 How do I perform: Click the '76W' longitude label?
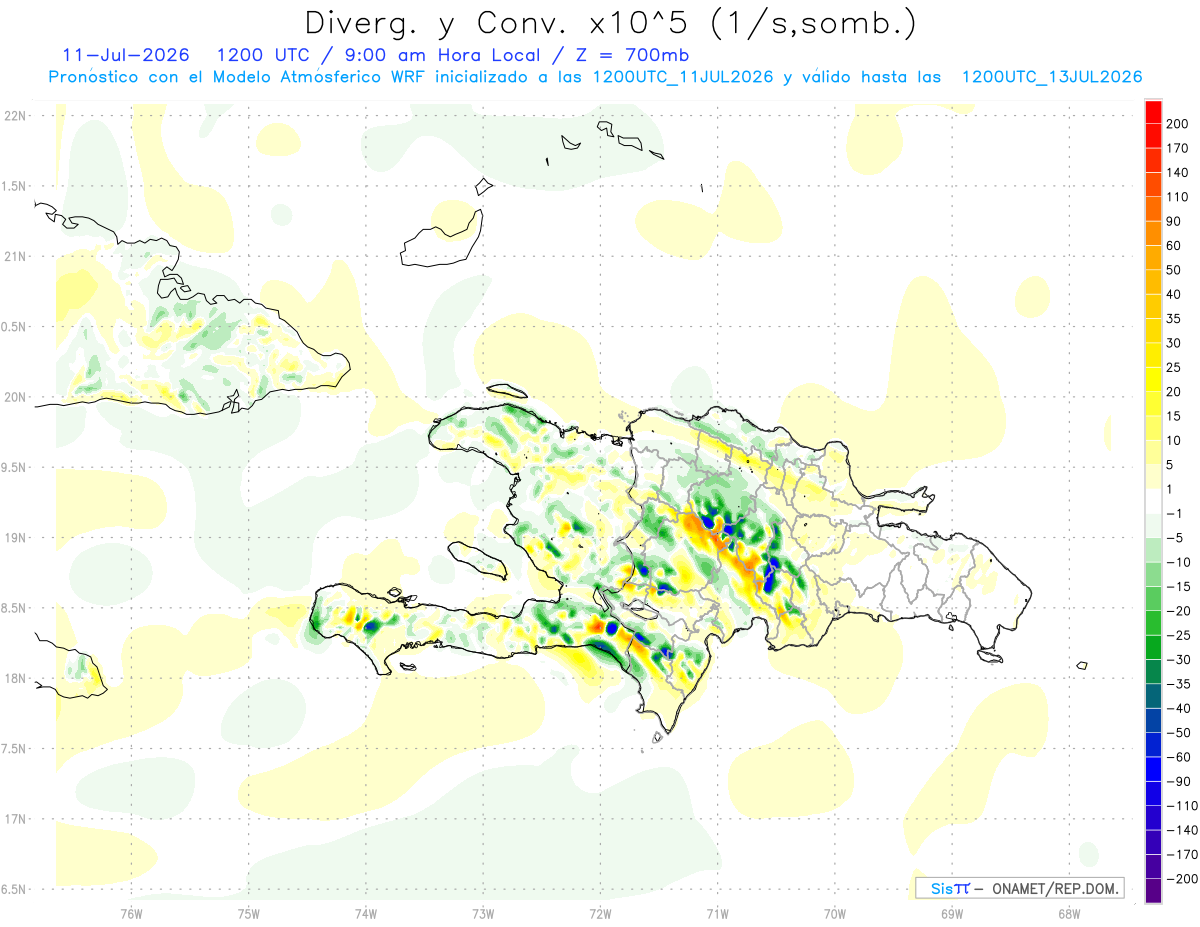coord(131,912)
